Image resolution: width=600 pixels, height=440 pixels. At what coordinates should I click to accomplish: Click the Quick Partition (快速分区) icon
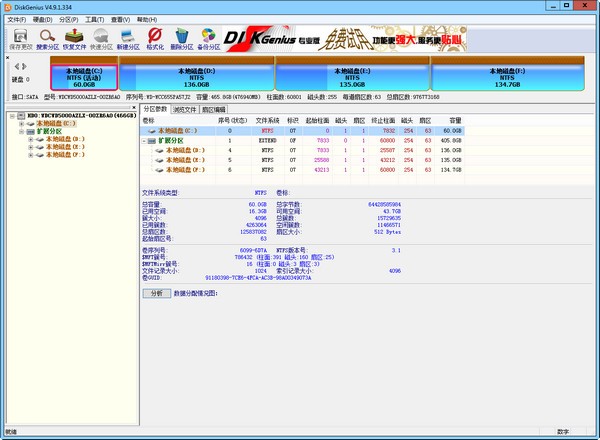click(101, 39)
